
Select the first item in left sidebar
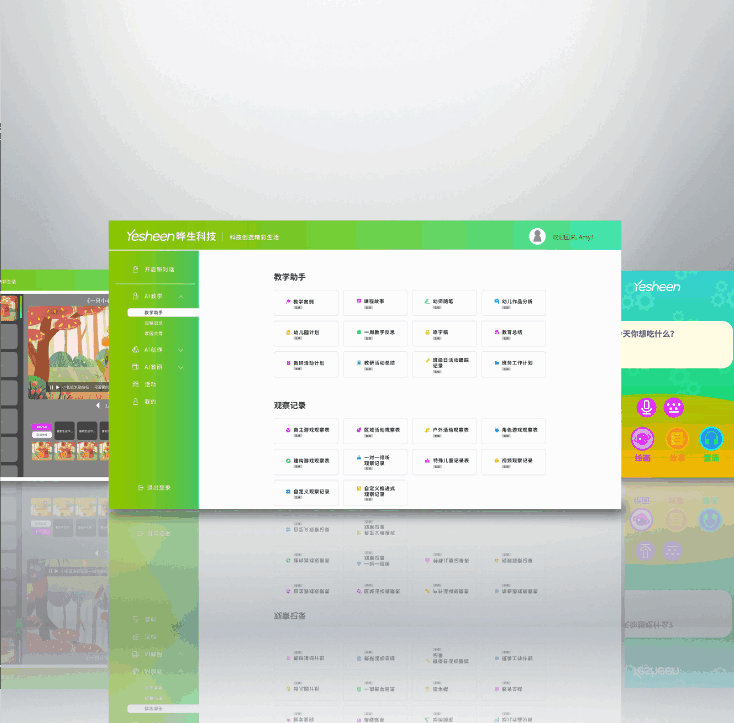(x=153, y=270)
